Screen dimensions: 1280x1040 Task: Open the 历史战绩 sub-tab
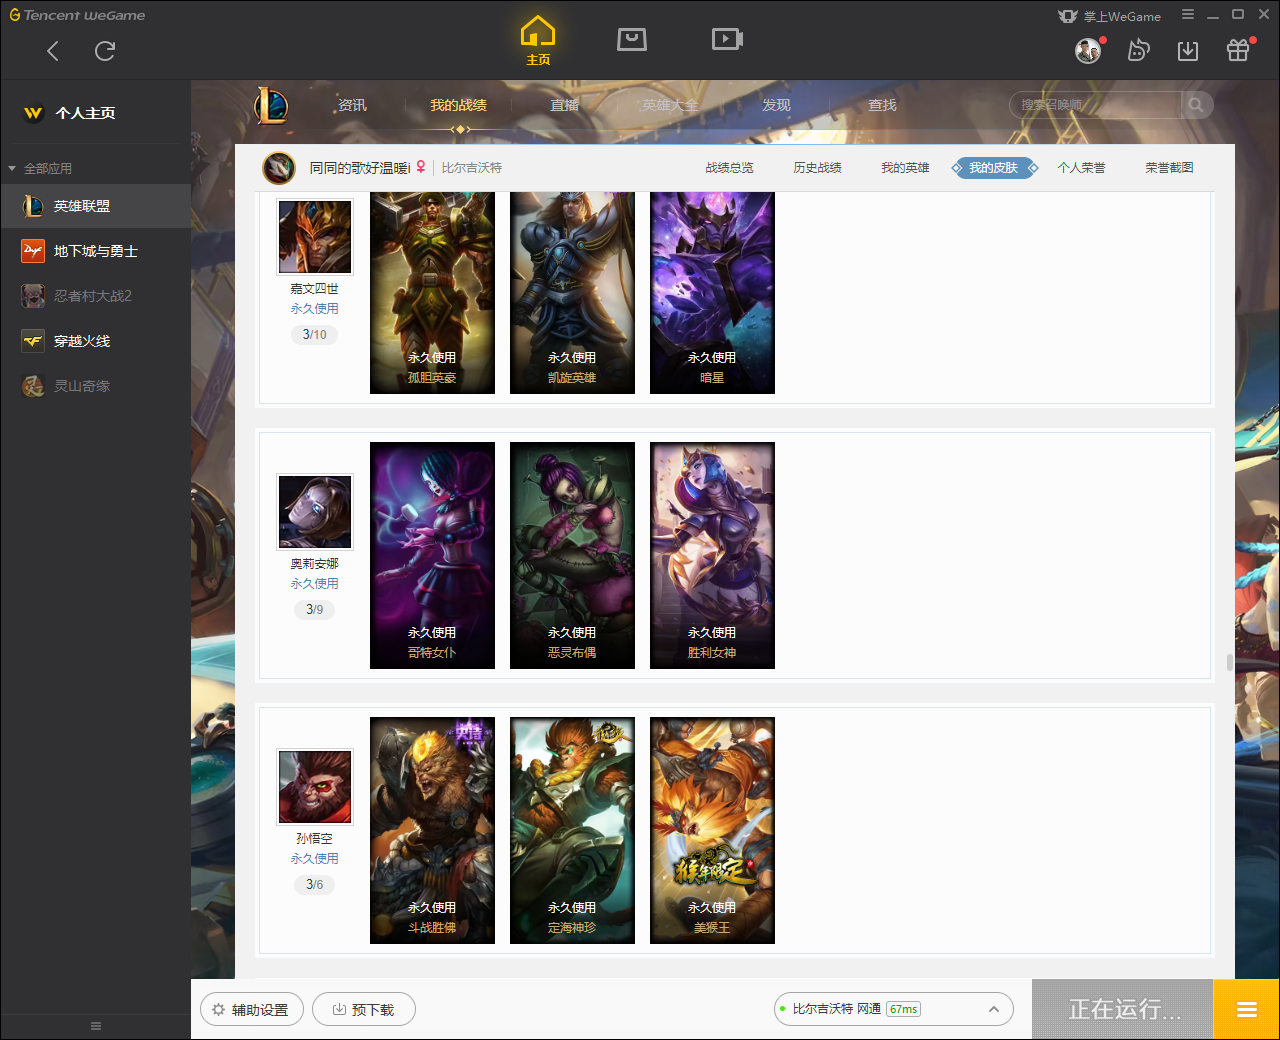point(817,168)
